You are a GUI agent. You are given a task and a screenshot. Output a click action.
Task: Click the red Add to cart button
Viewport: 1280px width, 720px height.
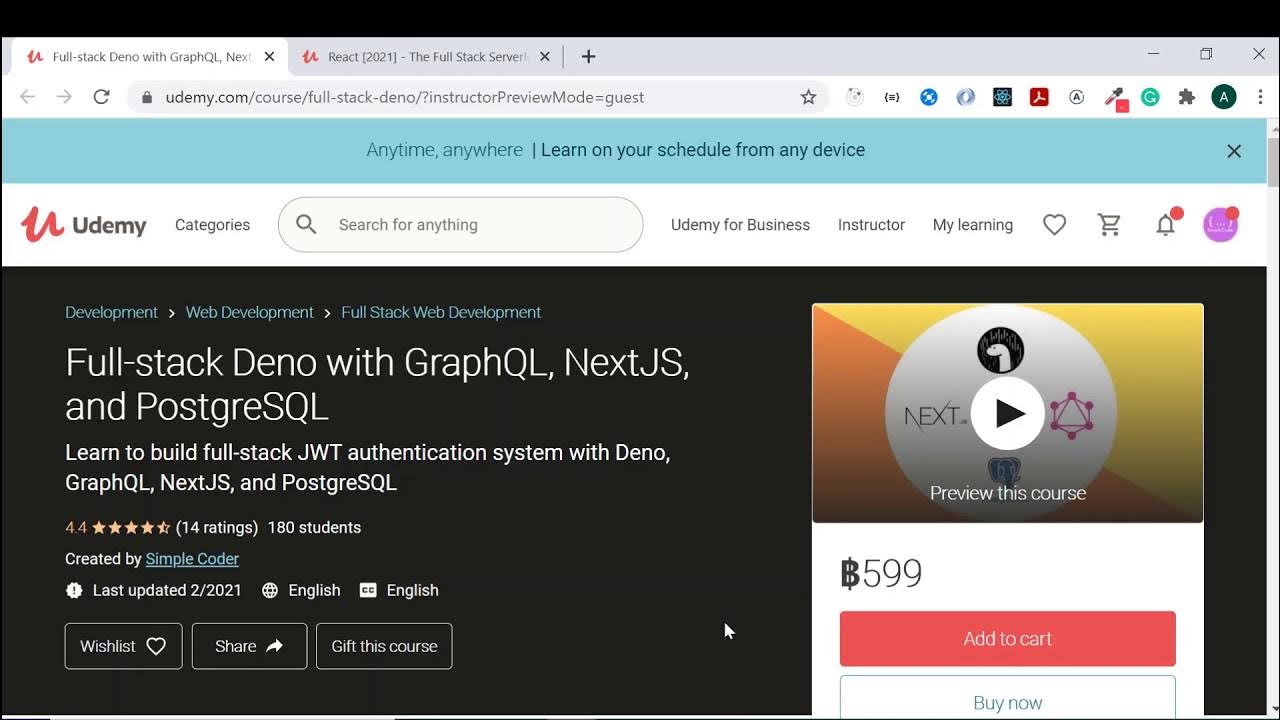point(1008,639)
